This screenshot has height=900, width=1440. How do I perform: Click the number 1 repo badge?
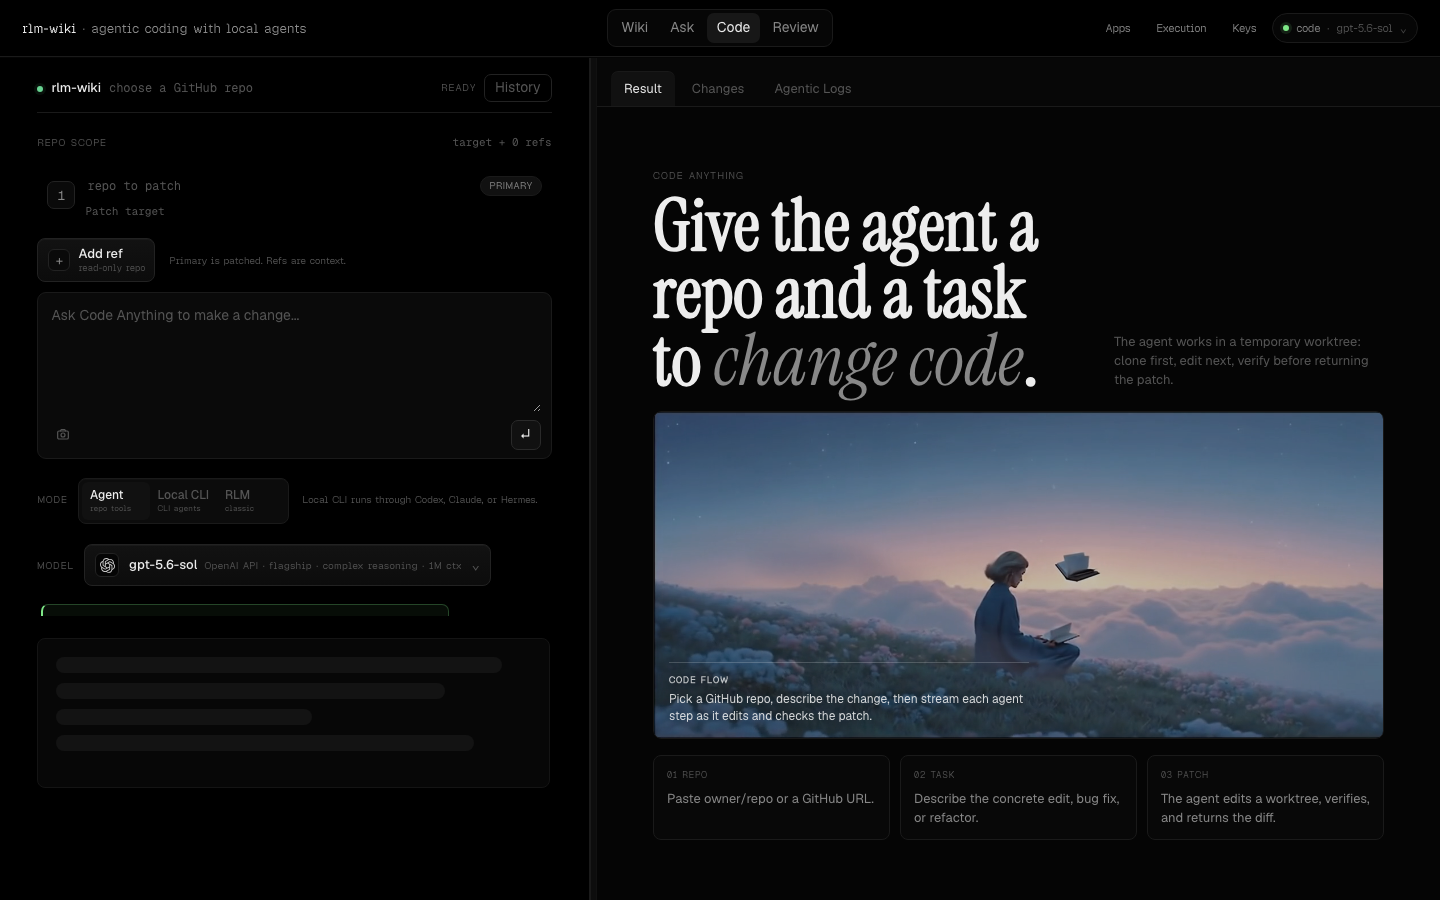61,195
